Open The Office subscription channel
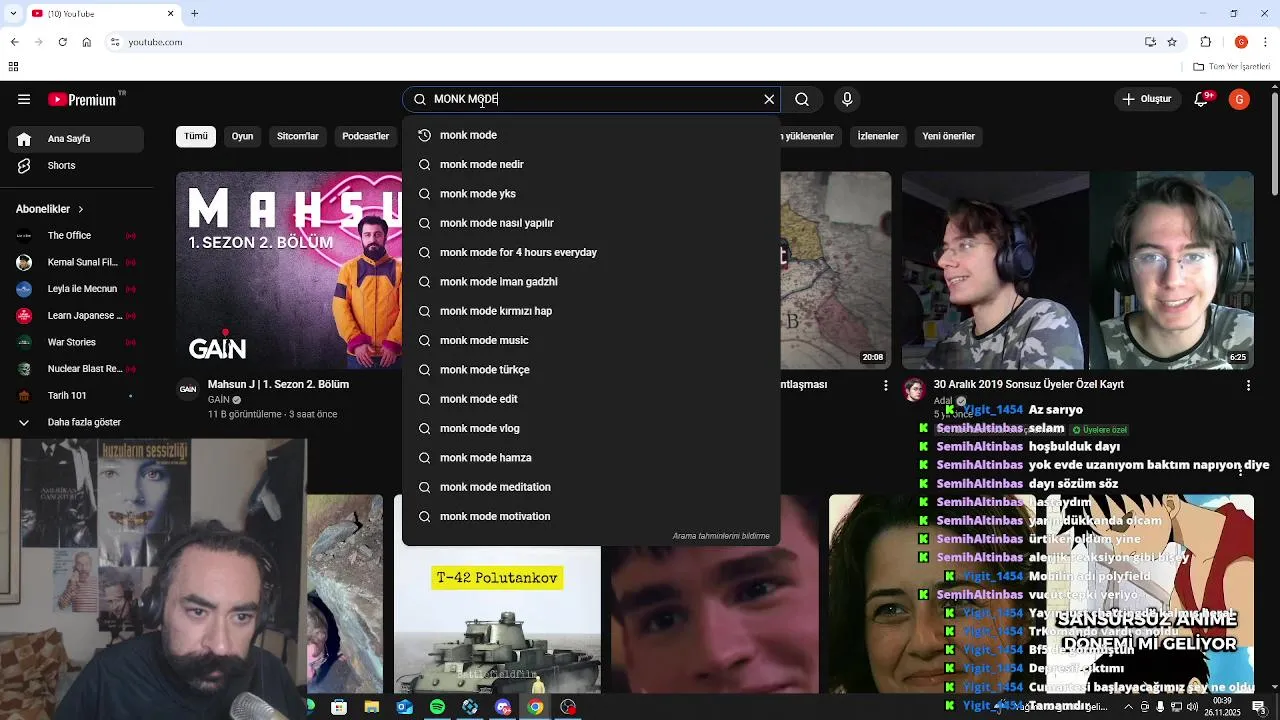This screenshot has width=1280, height=720. tap(75, 236)
